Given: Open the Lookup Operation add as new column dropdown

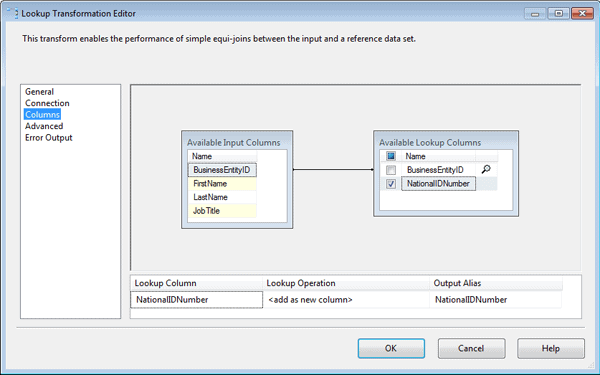Looking at the screenshot, I should click(346, 300).
